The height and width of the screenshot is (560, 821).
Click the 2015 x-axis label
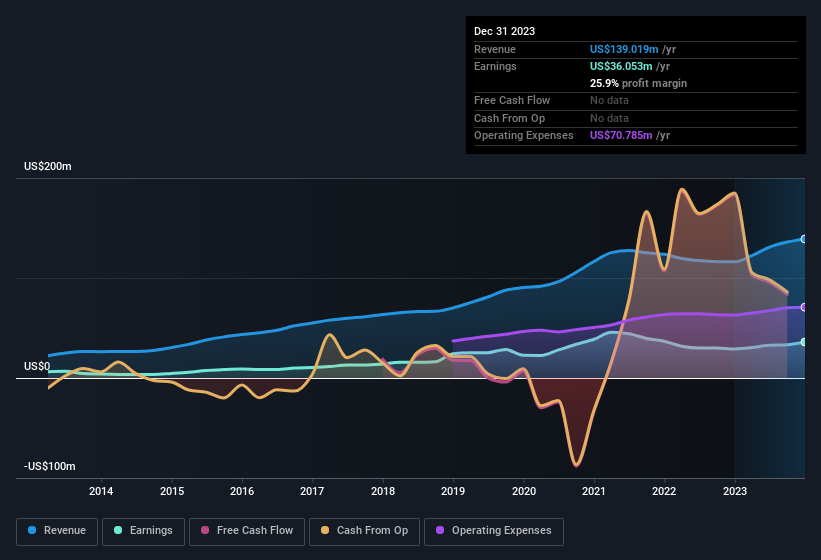[x=172, y=491]
